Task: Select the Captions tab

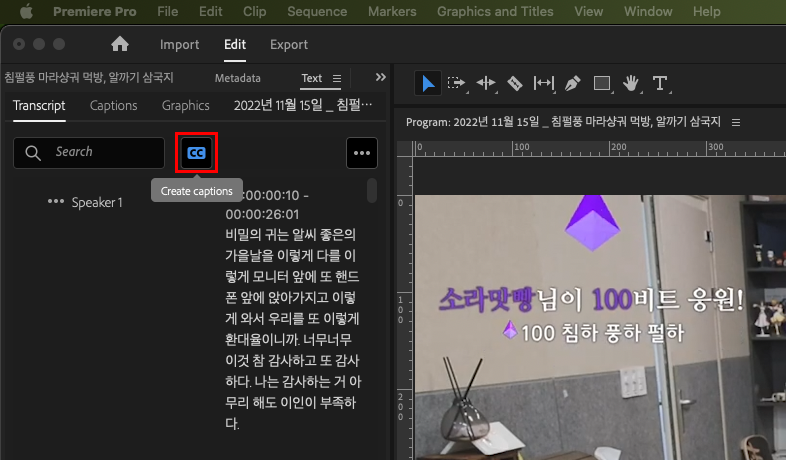Action: 113,106
